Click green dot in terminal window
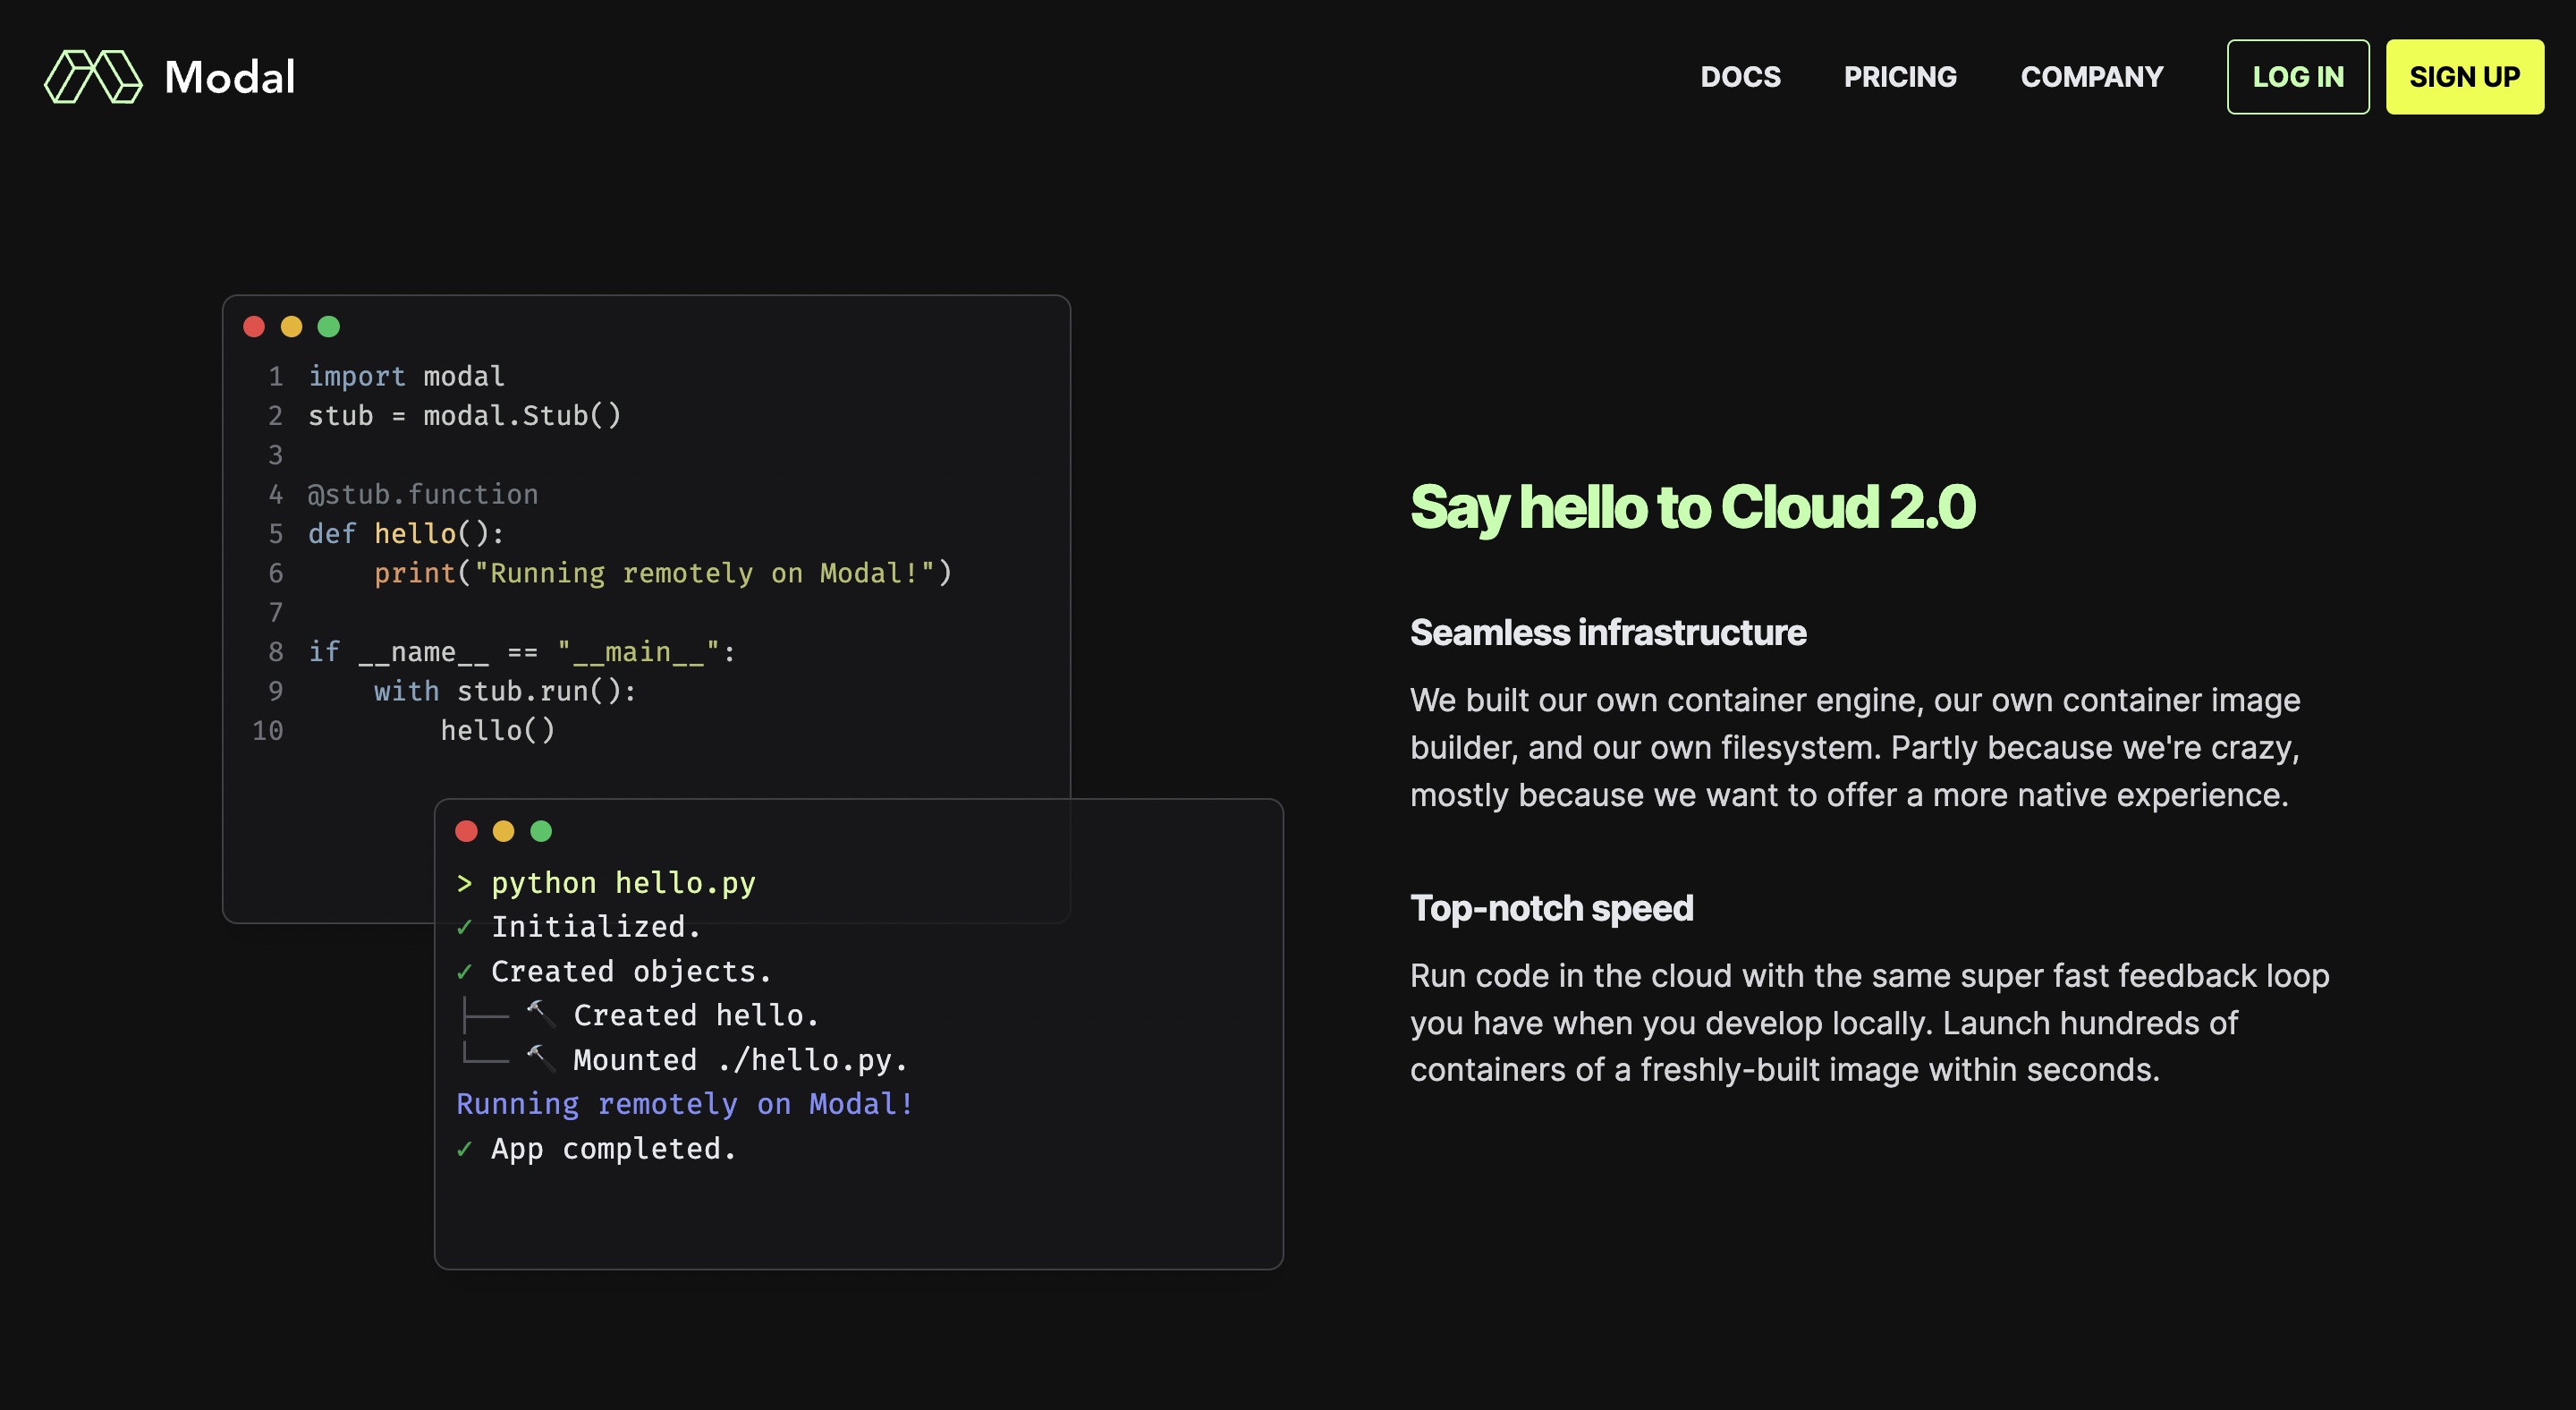Viewport: 2576px width, 1410px height. point(541,831)
